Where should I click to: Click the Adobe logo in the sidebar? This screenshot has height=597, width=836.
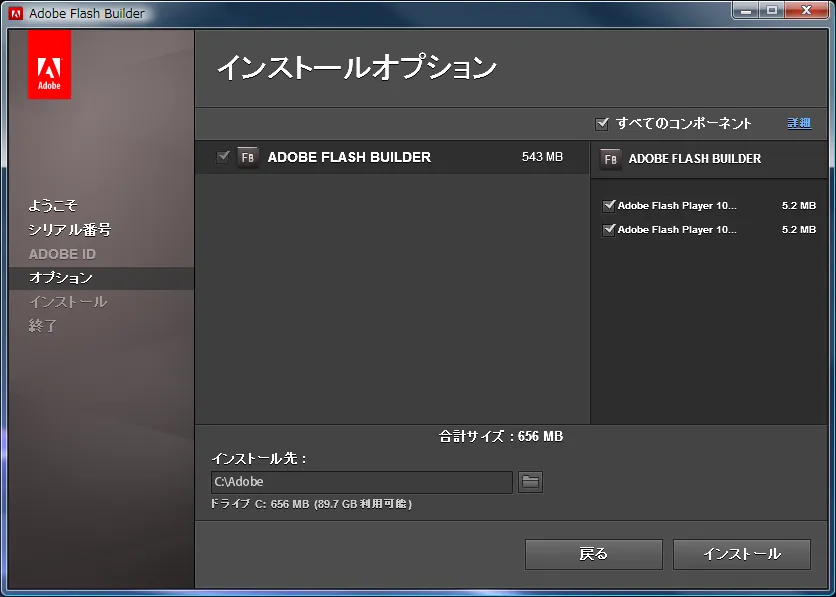(x=49, y=64)
